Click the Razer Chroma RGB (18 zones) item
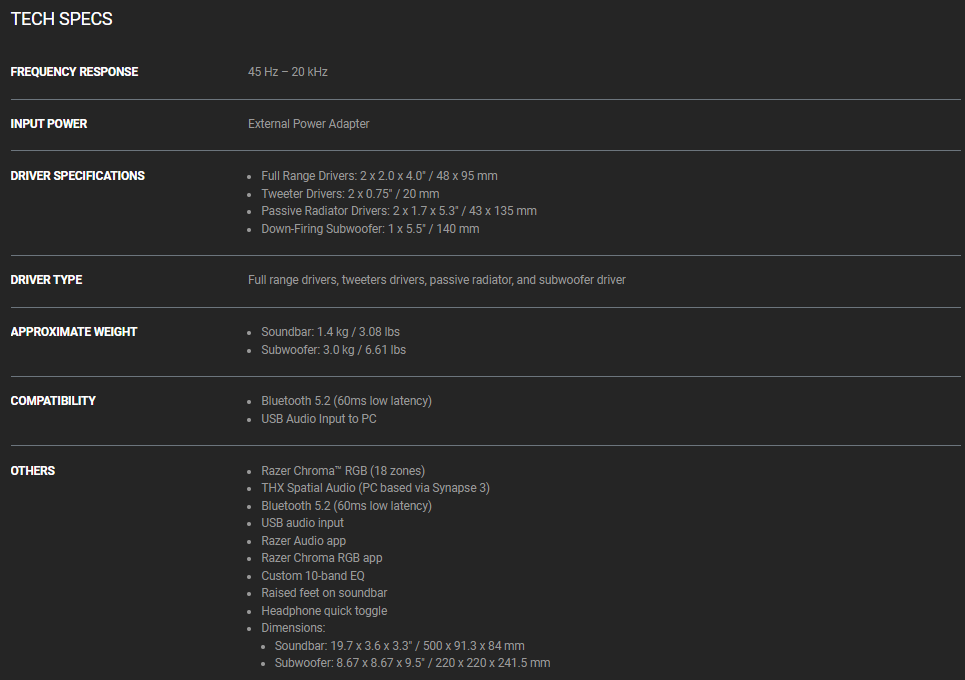The width and height of the screenshot is (965, 680). 343,471
